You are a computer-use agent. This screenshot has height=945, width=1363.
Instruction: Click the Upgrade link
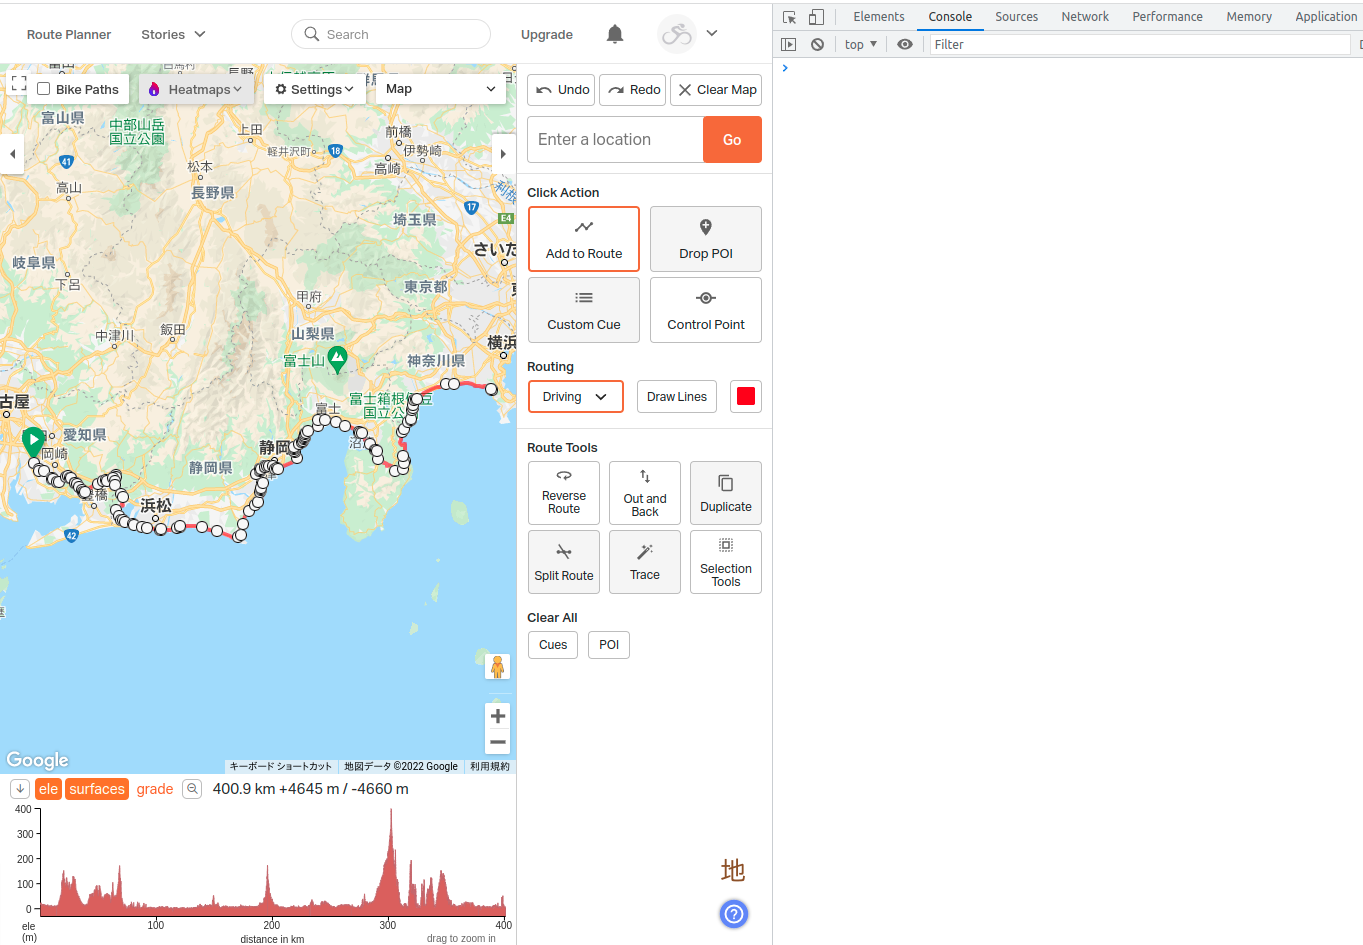[547, 34]
